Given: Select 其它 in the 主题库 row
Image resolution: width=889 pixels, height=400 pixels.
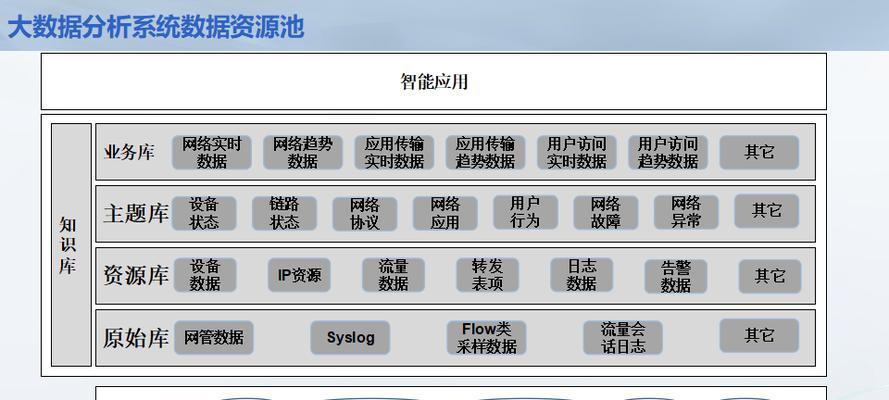Looking at the screenshot, I should click(767, 211).
